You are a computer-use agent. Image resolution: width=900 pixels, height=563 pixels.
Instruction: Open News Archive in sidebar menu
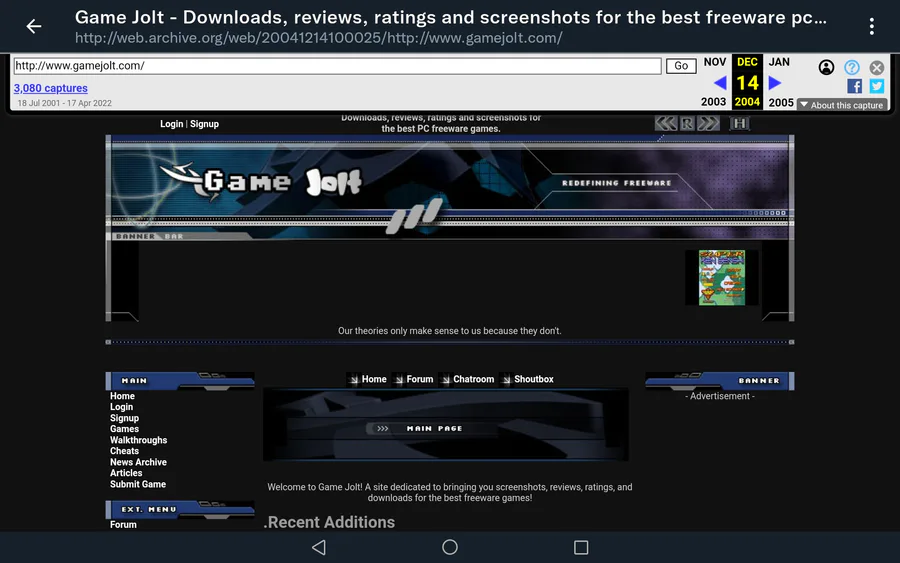point(138,463)
